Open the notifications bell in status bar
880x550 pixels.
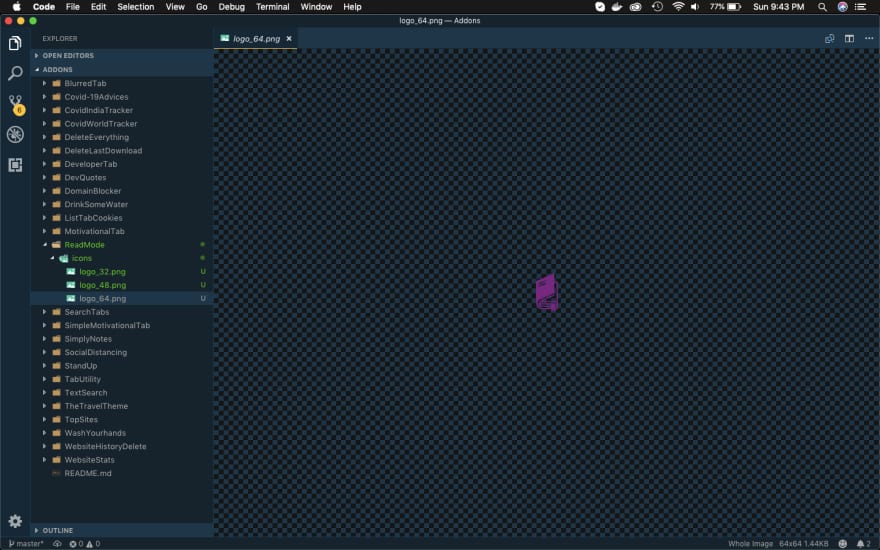pyautogui.click(x=863, y=544)
